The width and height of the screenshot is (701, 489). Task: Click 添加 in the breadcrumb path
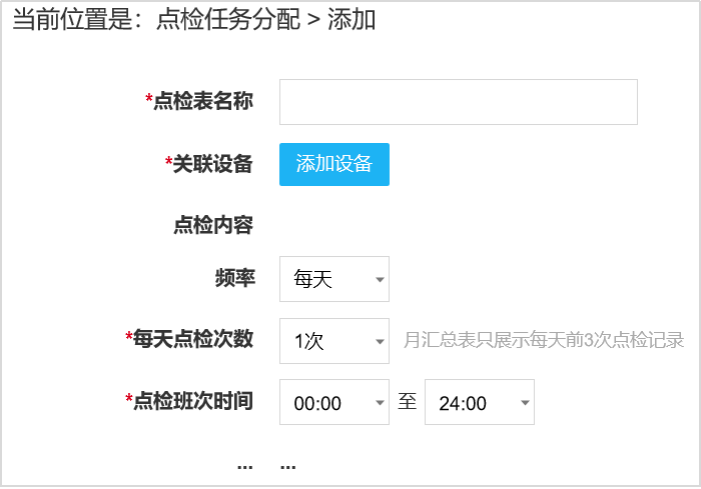351,20
